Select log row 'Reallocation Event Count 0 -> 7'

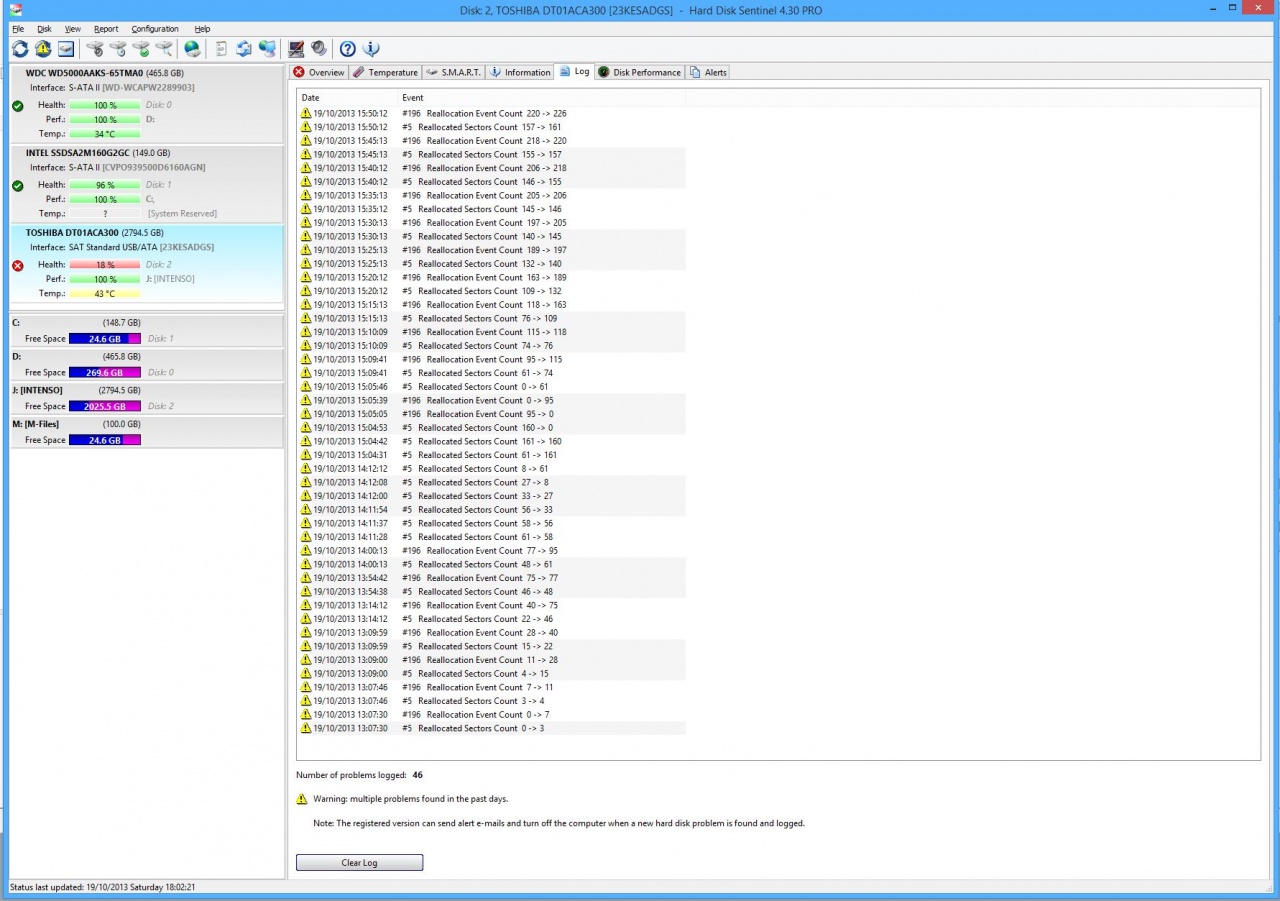tap(492, 715)
